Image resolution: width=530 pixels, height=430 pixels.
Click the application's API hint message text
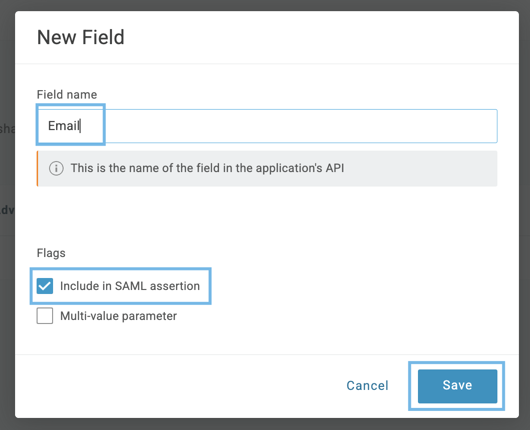207,168
